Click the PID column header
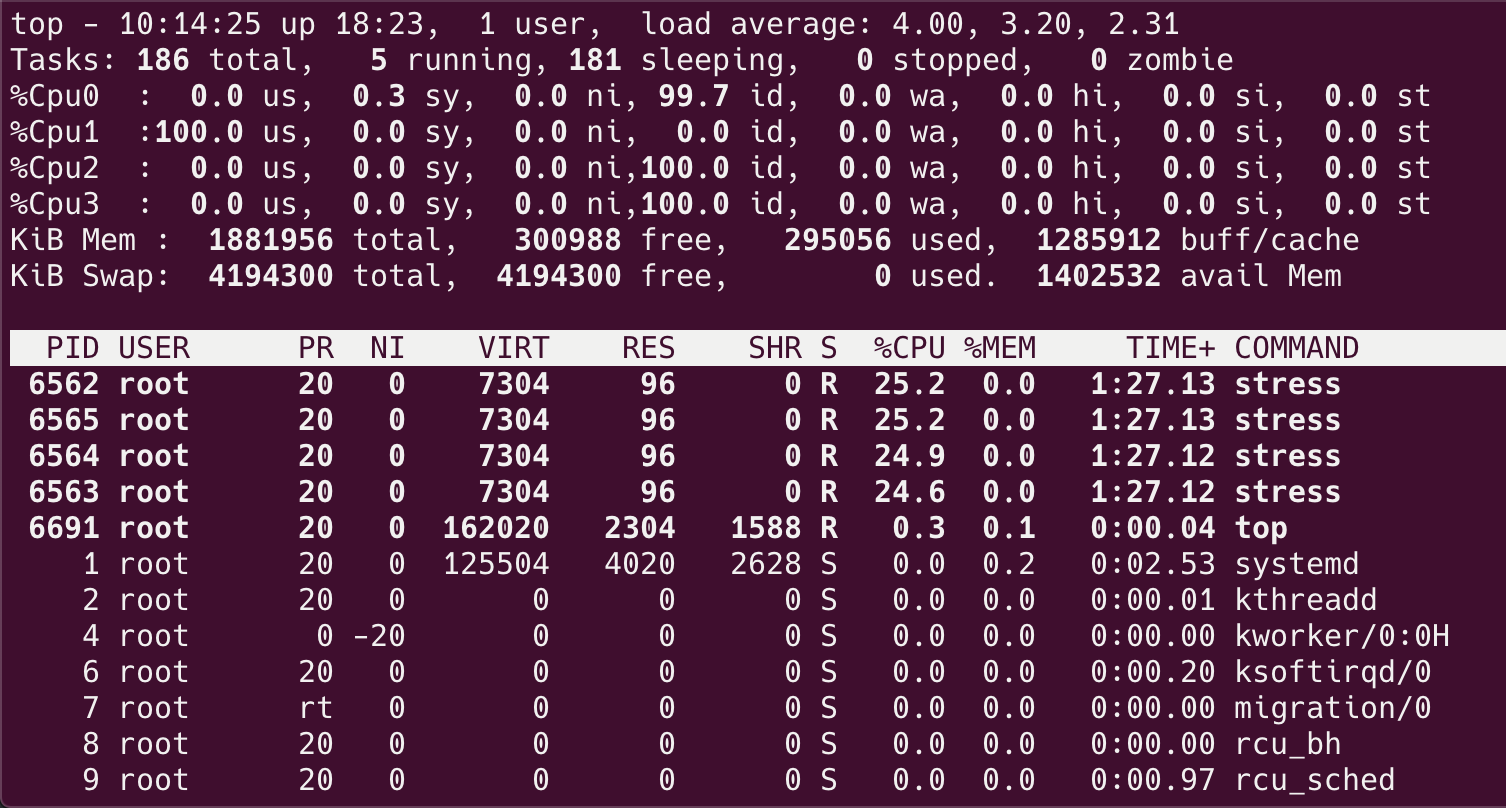The height and width of the screenshot is (808, 1506). [x=74, y=347]
